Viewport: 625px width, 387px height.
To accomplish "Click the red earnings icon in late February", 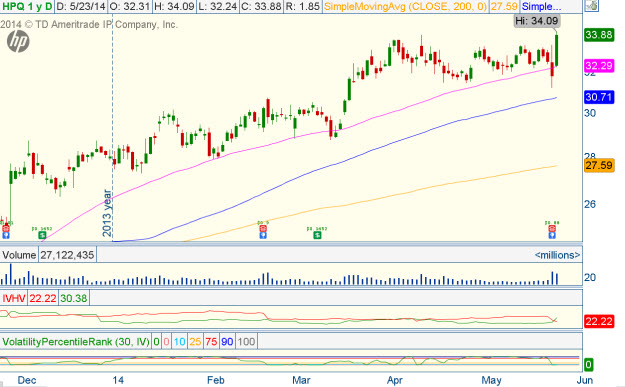I will point(263,228).
